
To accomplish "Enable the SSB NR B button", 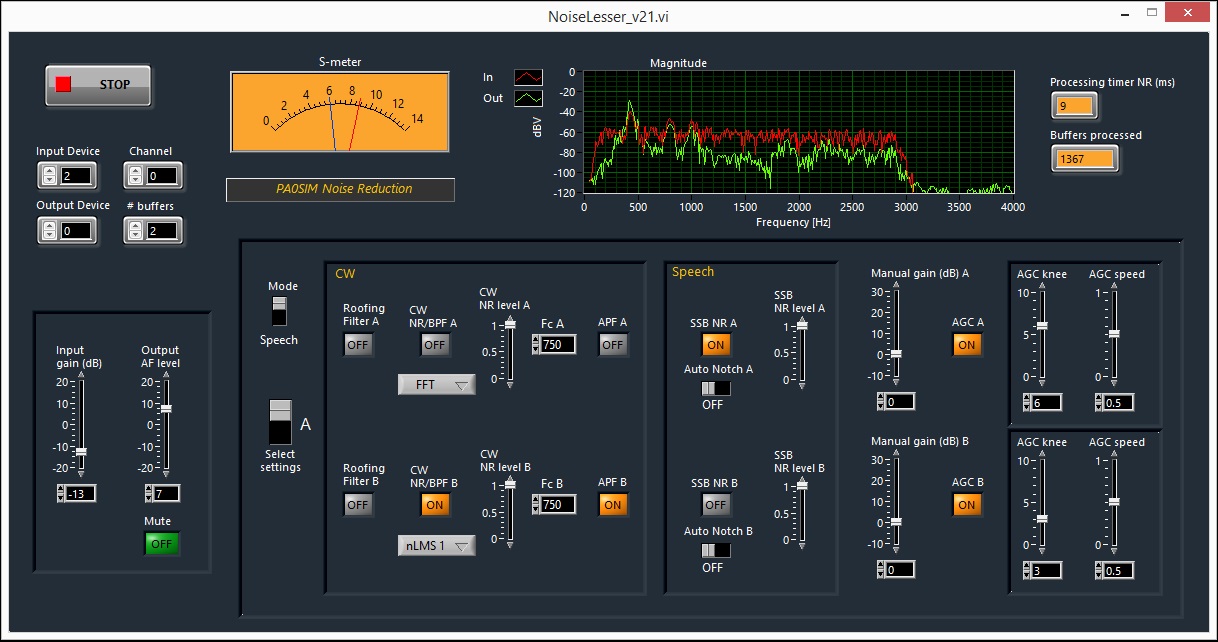I will pos(715,505).
